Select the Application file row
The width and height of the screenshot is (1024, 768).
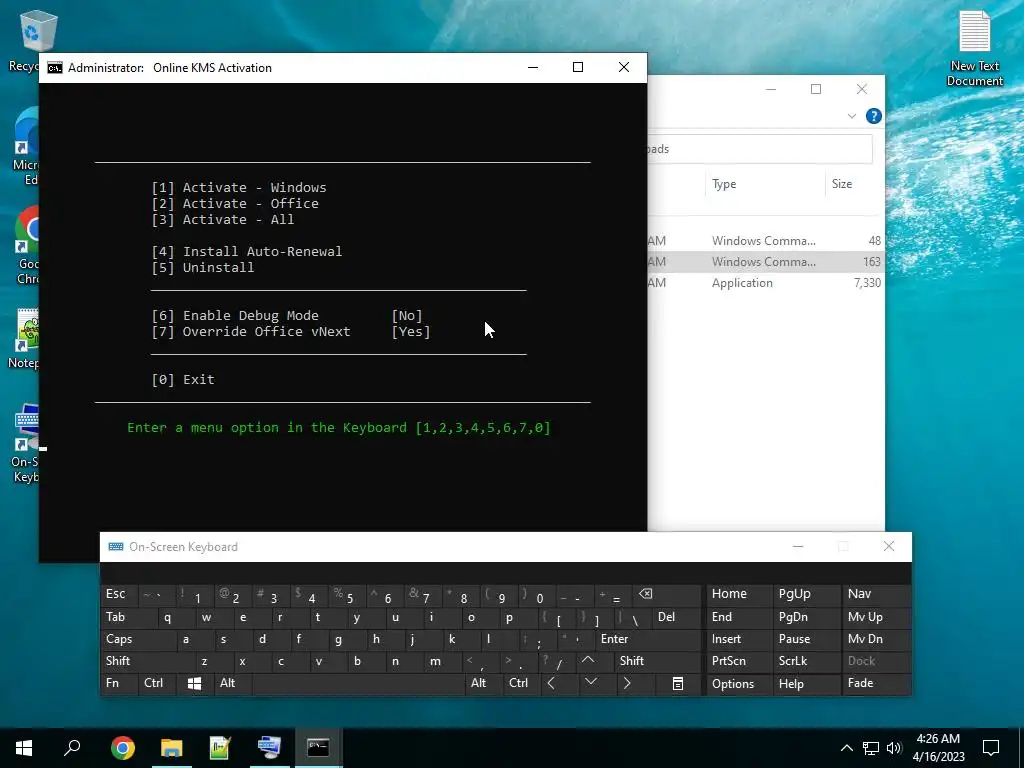click(766, 283)
